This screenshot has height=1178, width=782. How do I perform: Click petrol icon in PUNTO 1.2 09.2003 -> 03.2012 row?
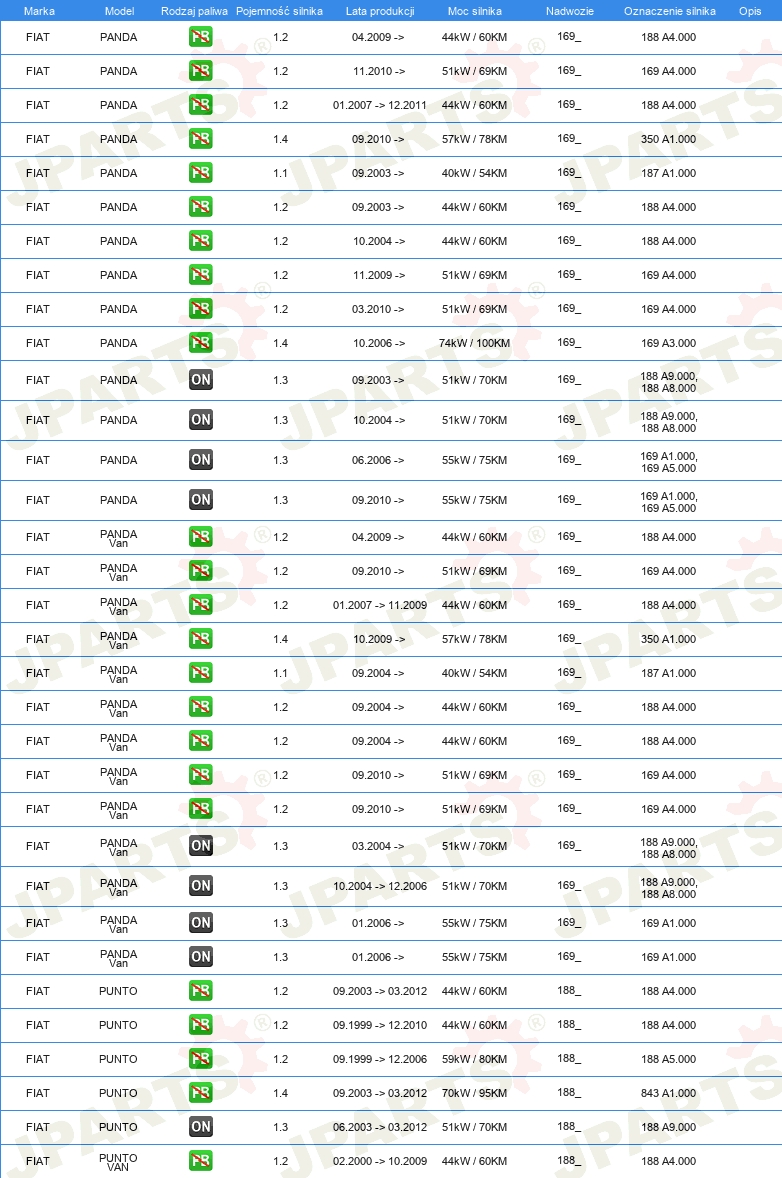pyautogui.click(x=201, y=990)
